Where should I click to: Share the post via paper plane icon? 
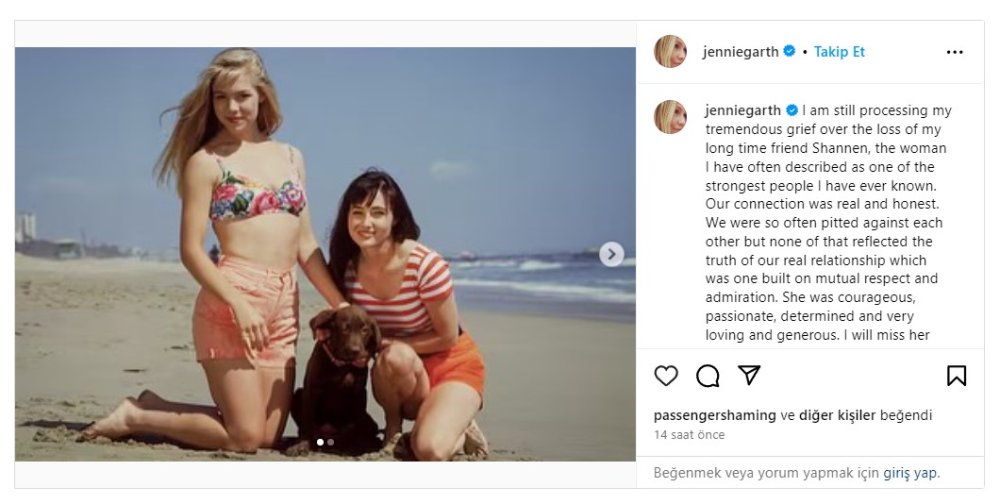[x=749, y=375]
